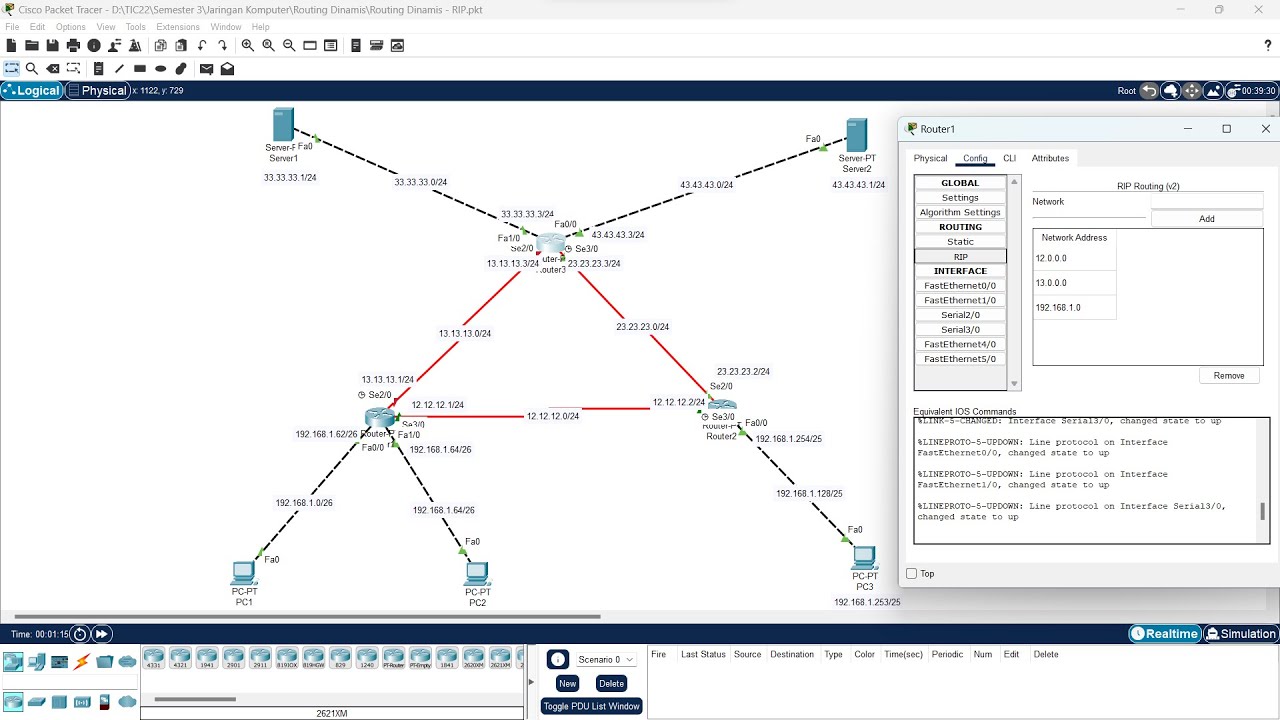The image size is (1280, 720).
Task: Open FastEthernet4/0 interface config
Action: (960, 344)
